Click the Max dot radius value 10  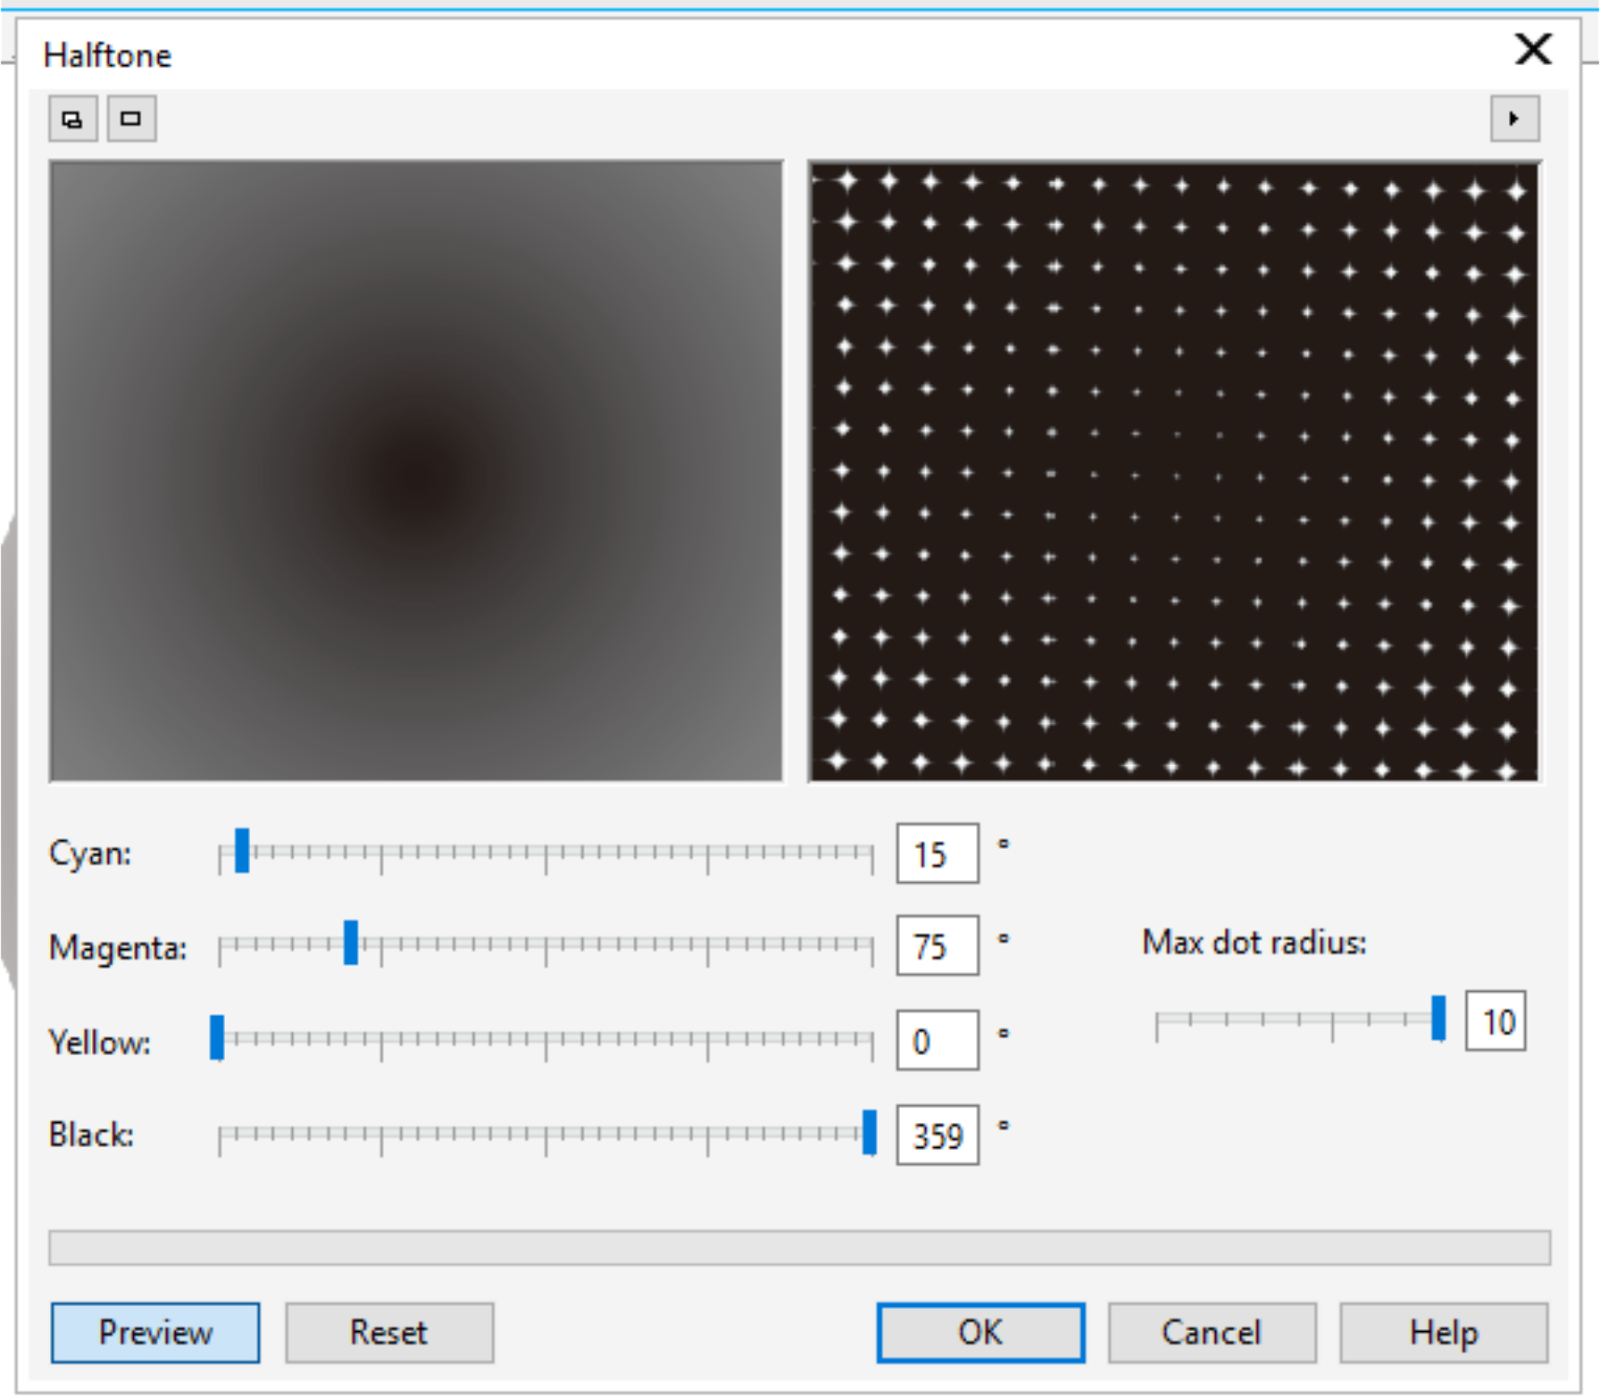click(1496, 1020)
